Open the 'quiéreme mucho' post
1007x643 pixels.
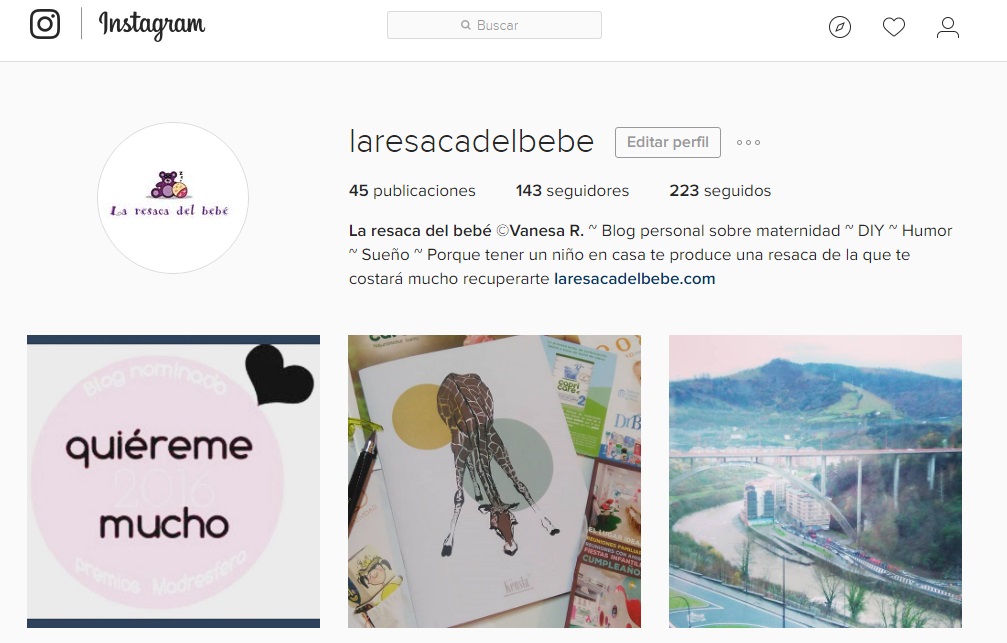(x=173, y=481)
